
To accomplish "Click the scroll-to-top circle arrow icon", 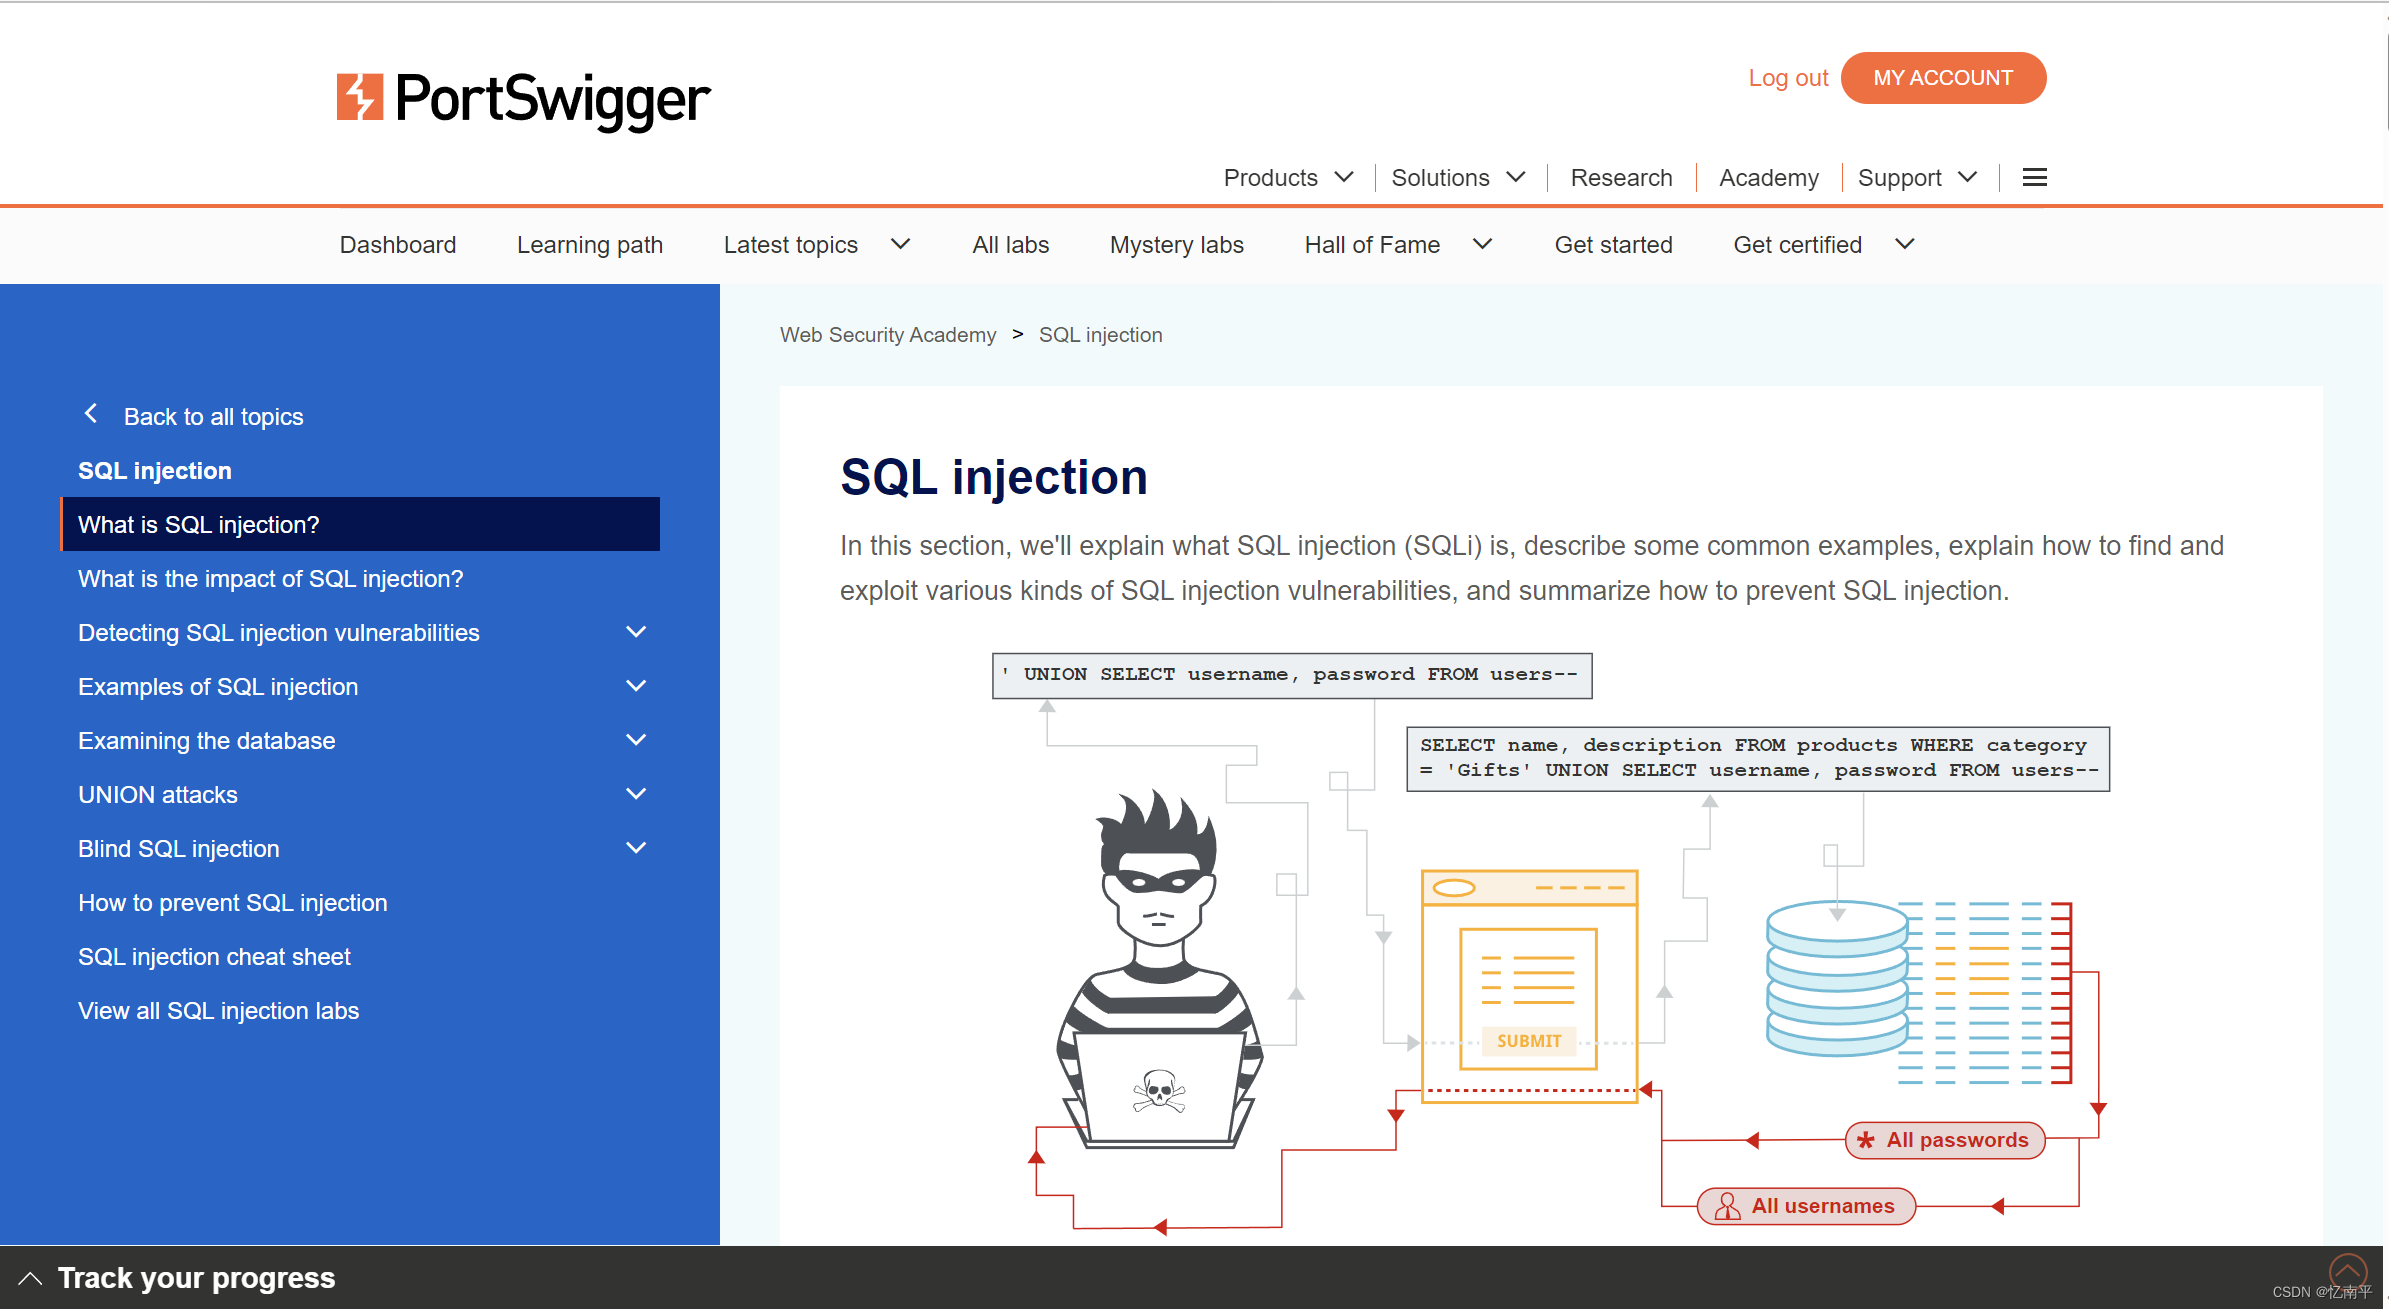I will click(x=2347, y=1272).
